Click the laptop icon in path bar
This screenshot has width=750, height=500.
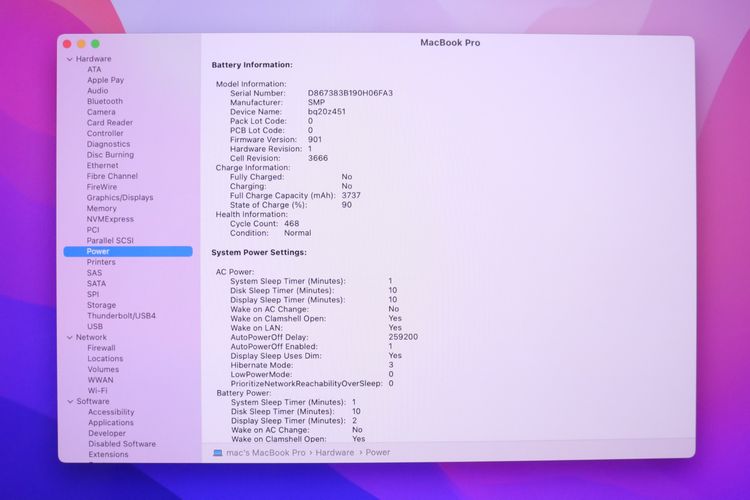click(218, 453)
